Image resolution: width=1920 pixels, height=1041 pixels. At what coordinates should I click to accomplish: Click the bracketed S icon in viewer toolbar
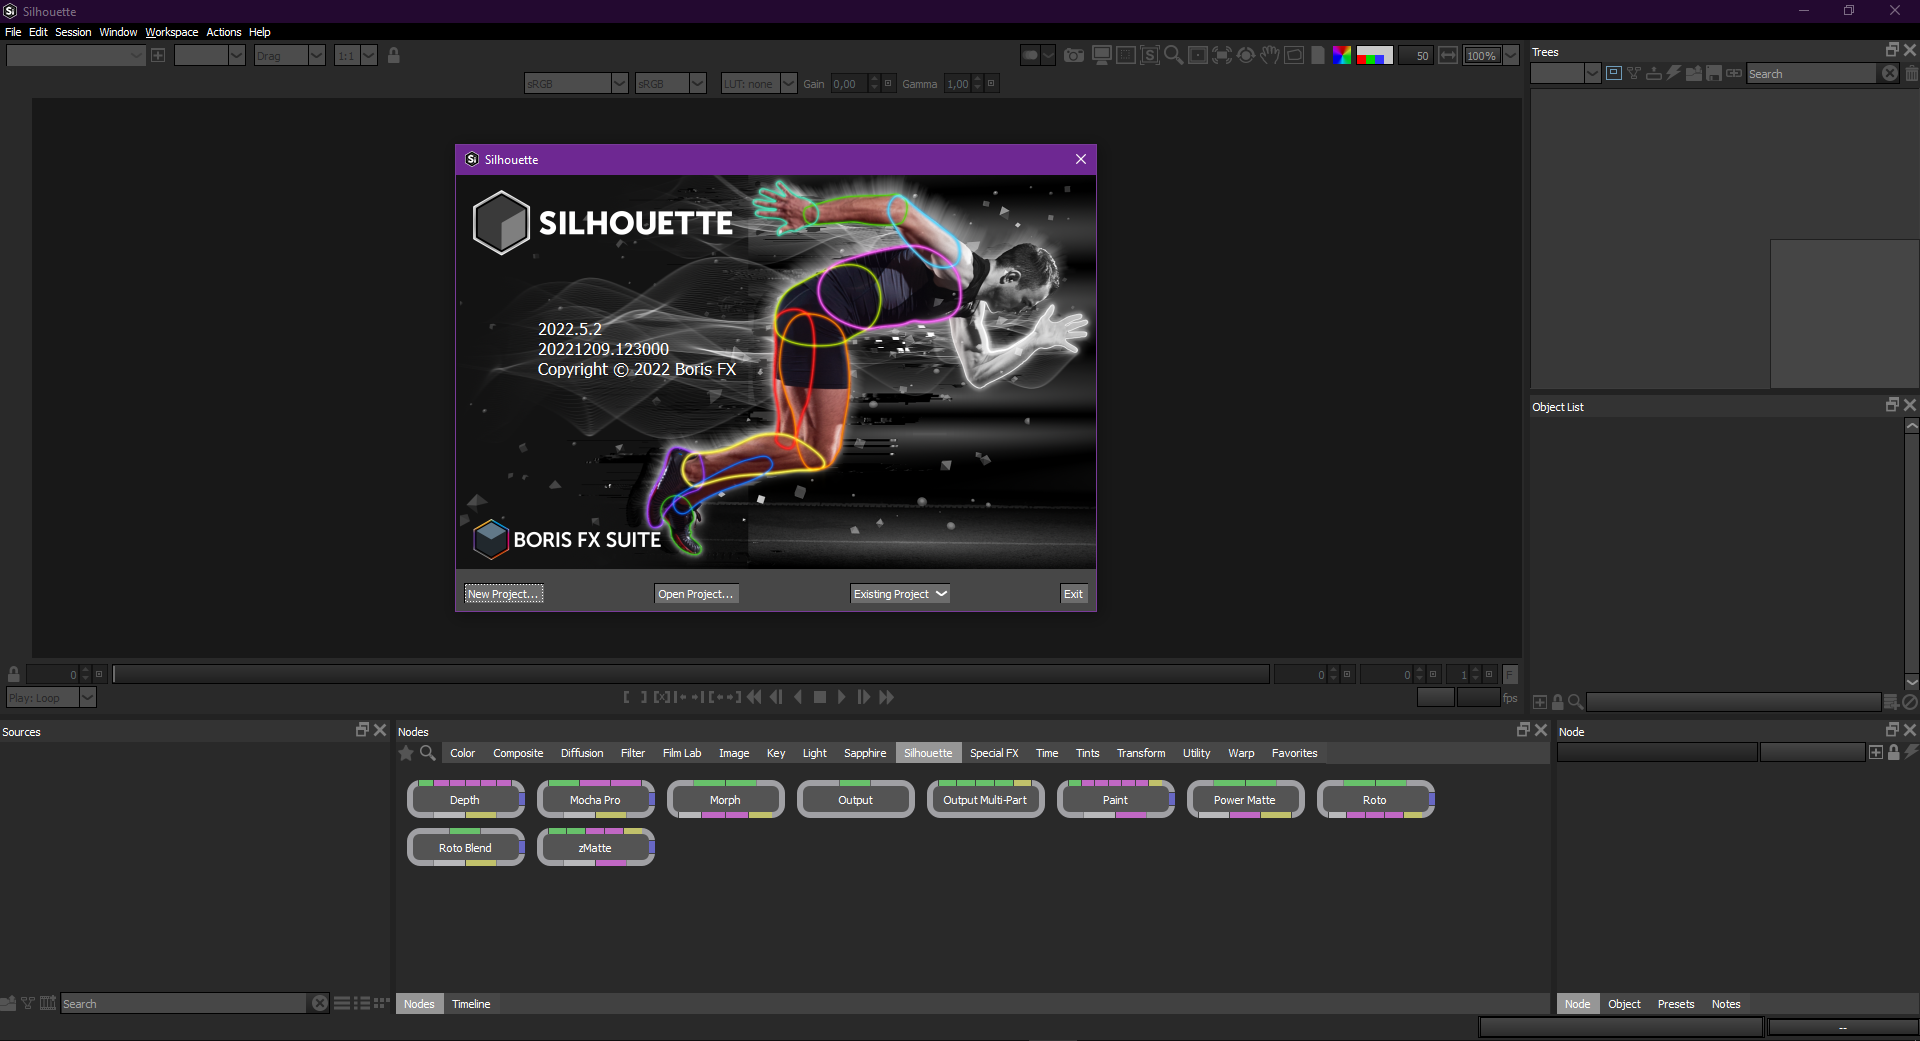[x=1150, y=56]
